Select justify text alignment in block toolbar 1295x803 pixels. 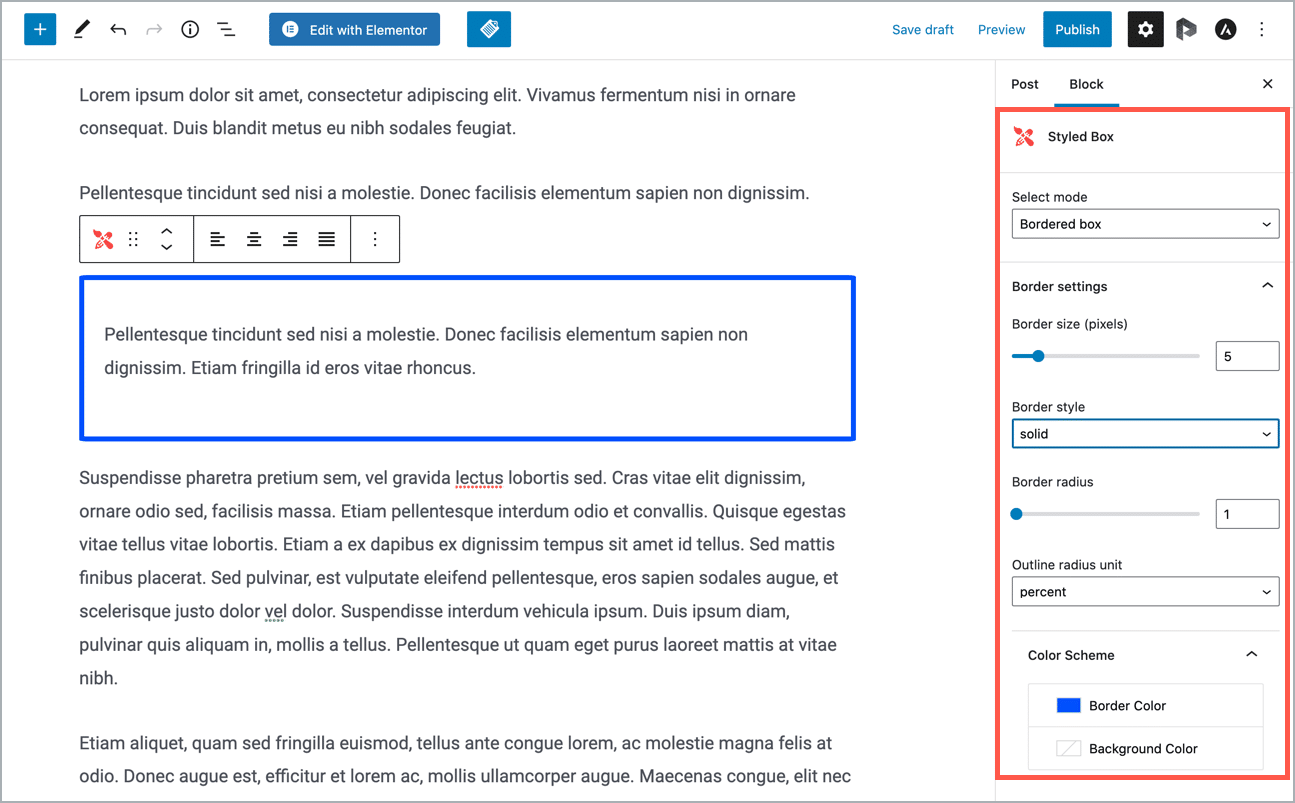(x=326, y=239)
